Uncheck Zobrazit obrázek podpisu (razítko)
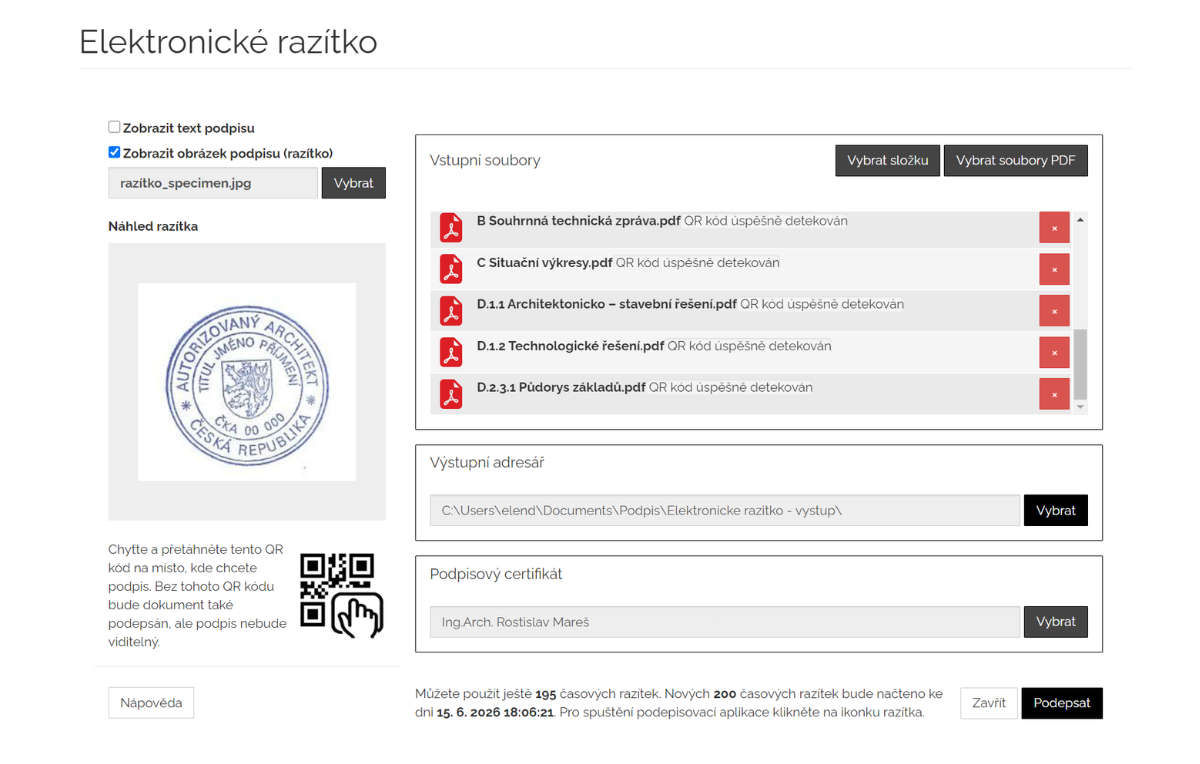 (114, 152)
